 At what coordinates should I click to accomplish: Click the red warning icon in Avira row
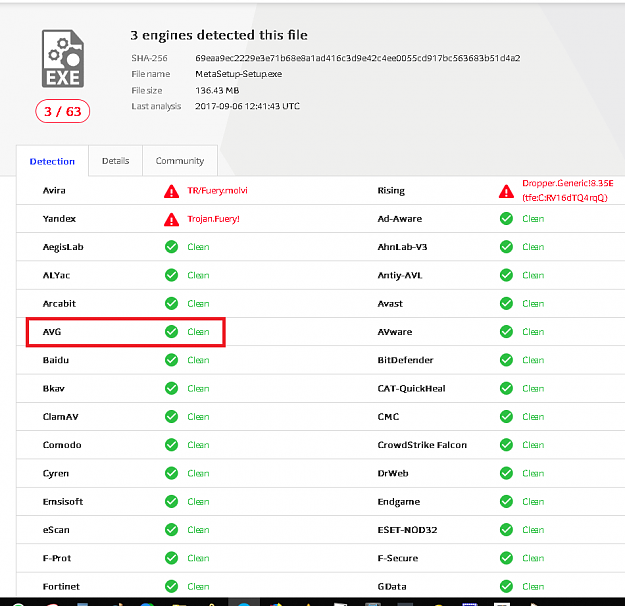[x=171, y=191]
